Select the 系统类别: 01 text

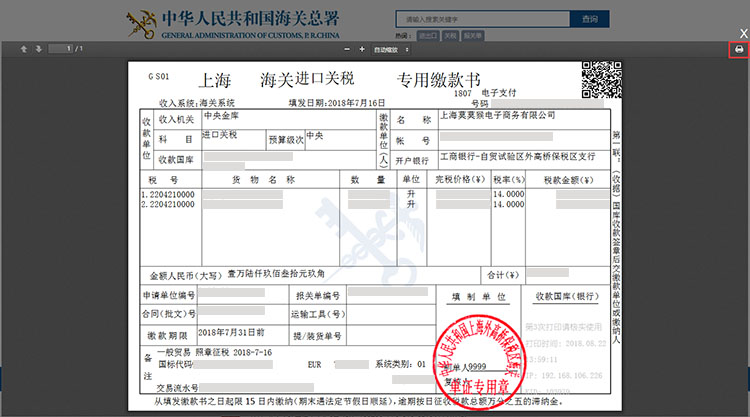pyautogui.click(x=400, y=364)
